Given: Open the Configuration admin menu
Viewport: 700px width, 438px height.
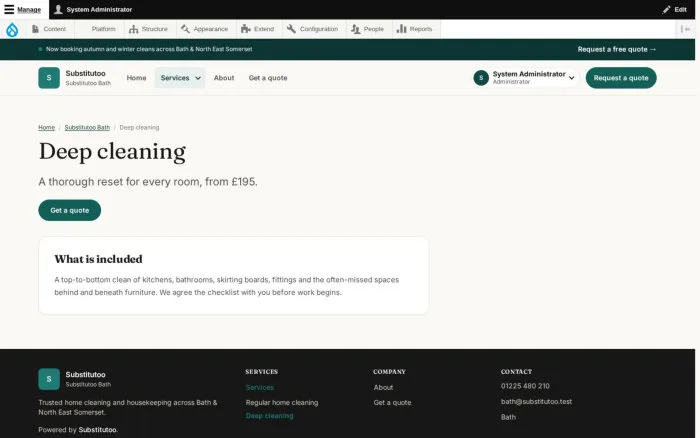Looking at the screenshot, I should tap(313, 29).
